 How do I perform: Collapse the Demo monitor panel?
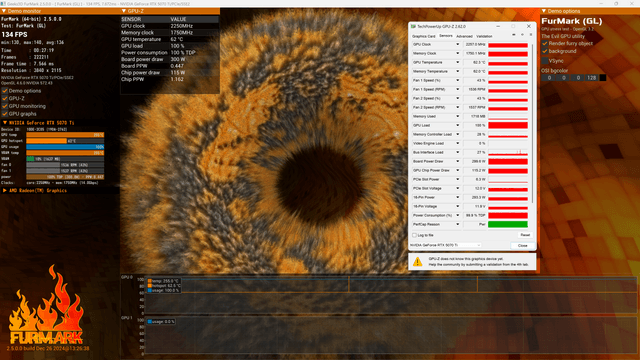pyautogui.click(x=4, y=11)
